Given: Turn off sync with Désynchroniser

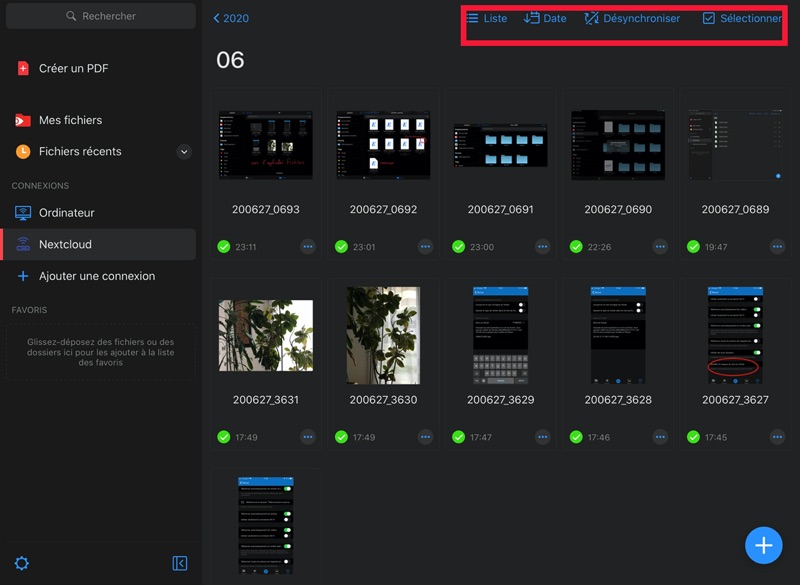Looking at the screenshot, I should pyautogui.click(x=631, y=18).
